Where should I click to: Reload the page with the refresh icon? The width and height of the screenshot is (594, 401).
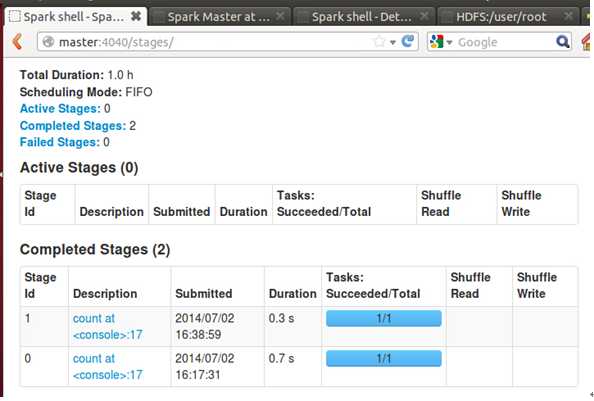(408, 42)
